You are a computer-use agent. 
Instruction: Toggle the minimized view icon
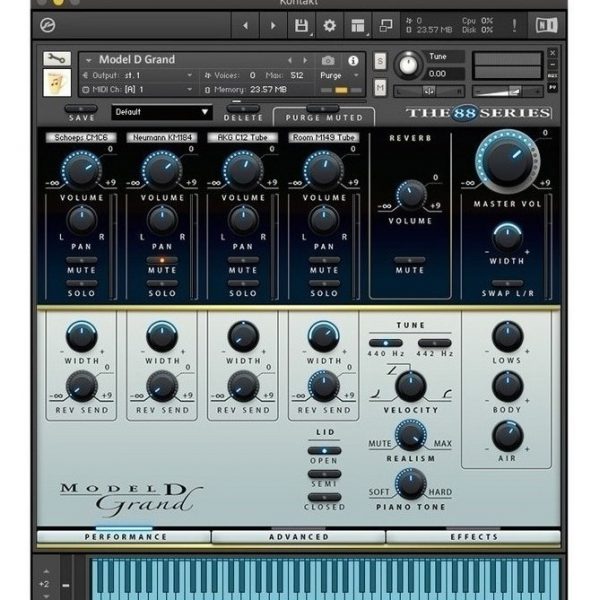tap(386, 26)
